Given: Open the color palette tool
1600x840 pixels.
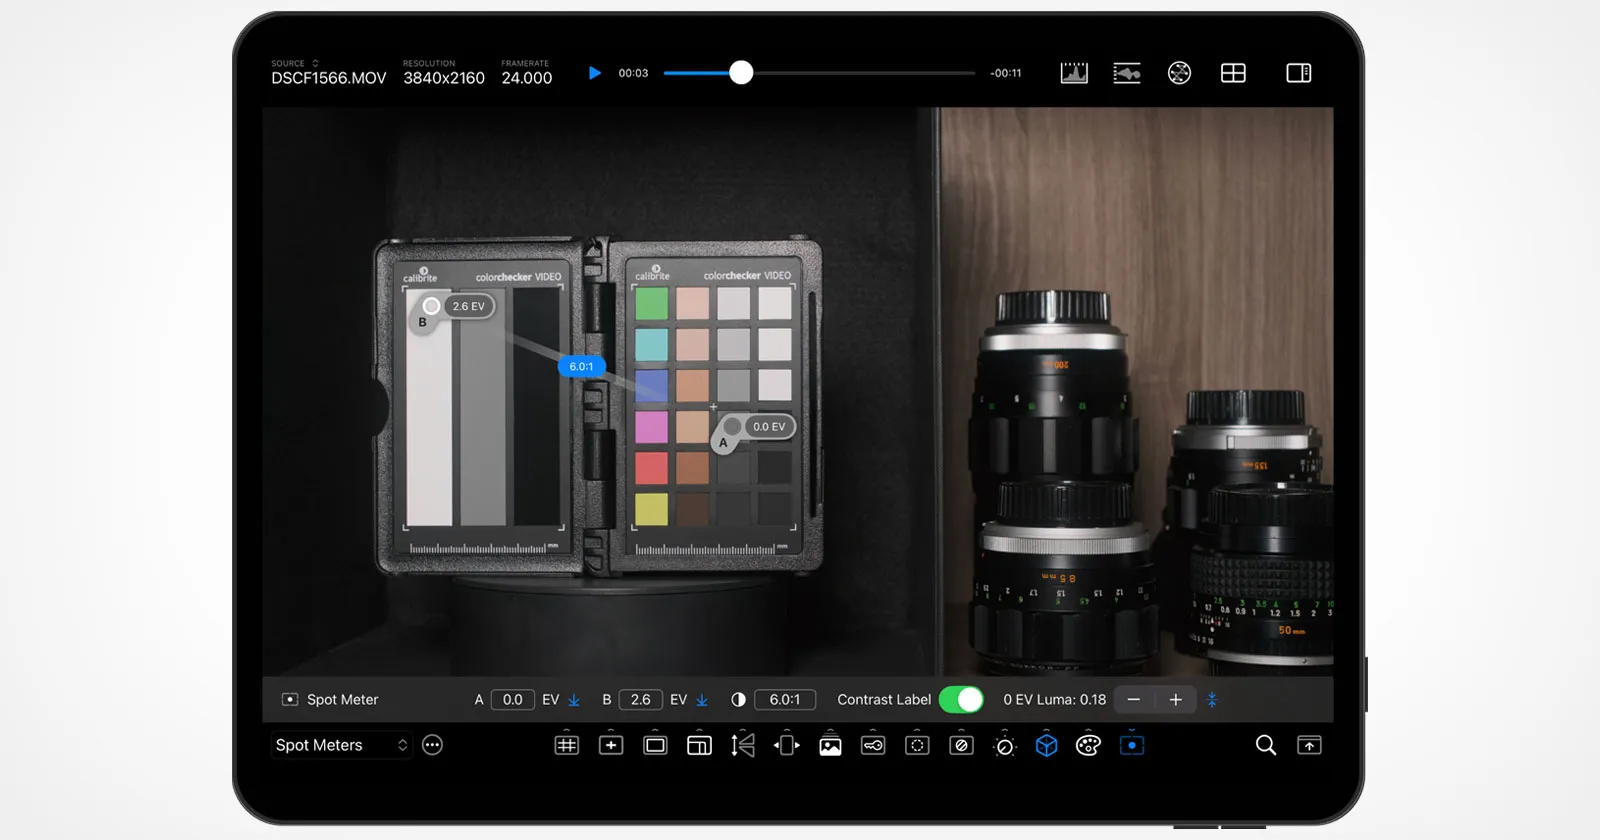Looking at the screenshot, I should pyautogui.click(x=1088, y=745).
